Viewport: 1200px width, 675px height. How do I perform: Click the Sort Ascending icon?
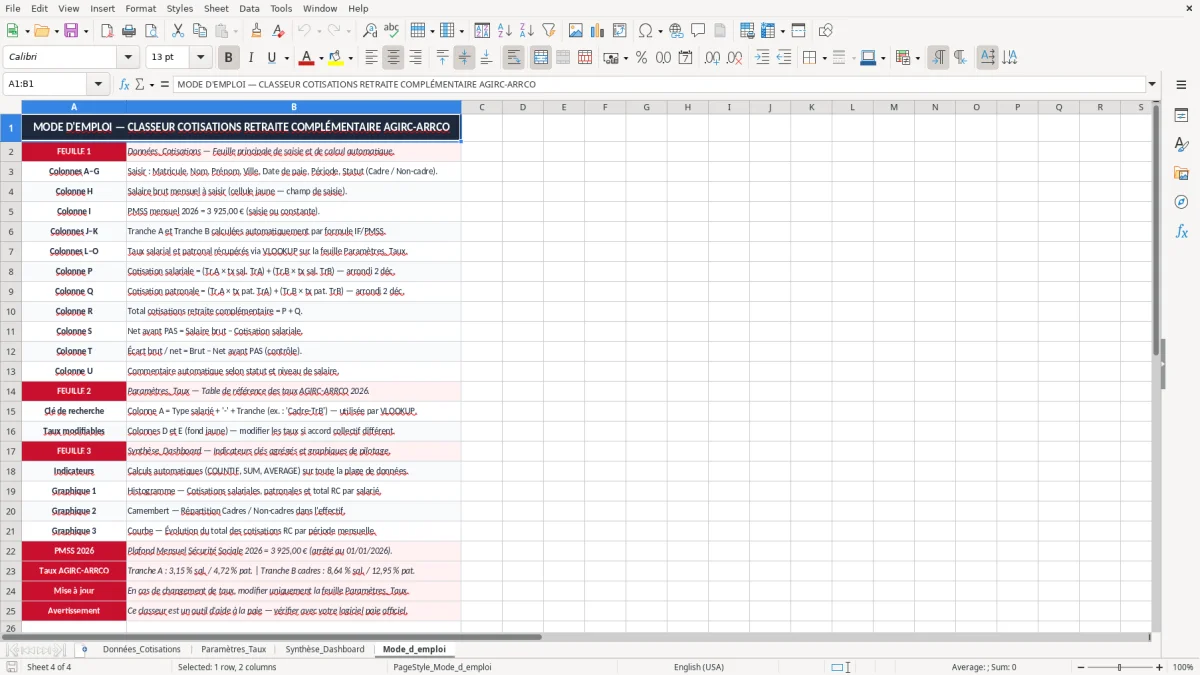505,31
